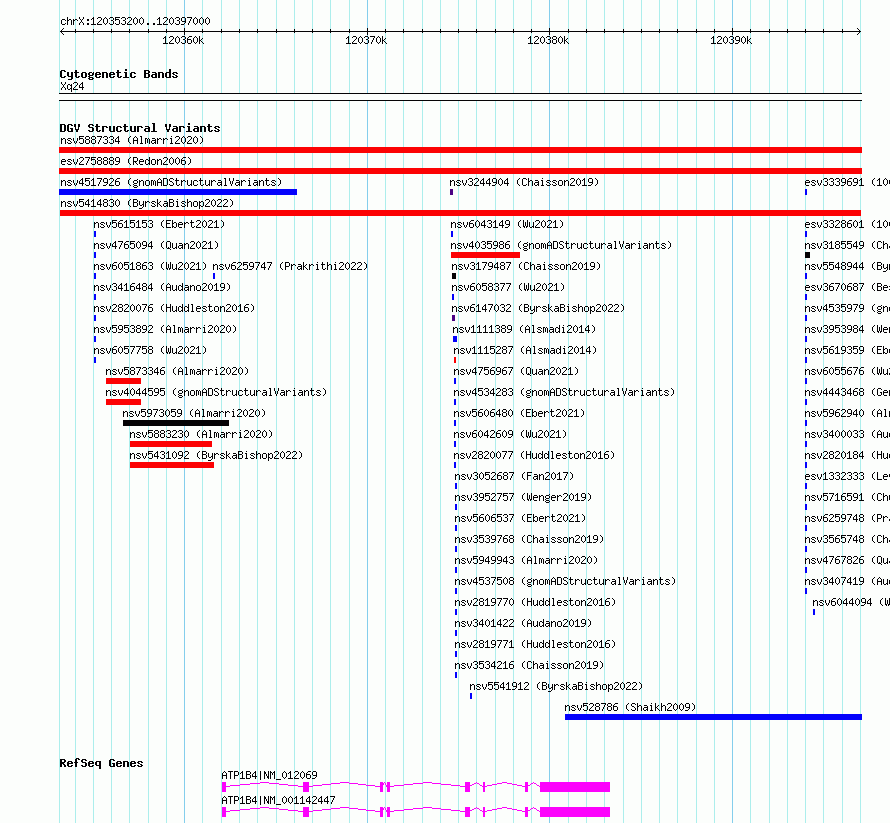Click nsv5949943 (Almarri2020) label
Viewport: 890px width, 823px height.
coord(527,560)
